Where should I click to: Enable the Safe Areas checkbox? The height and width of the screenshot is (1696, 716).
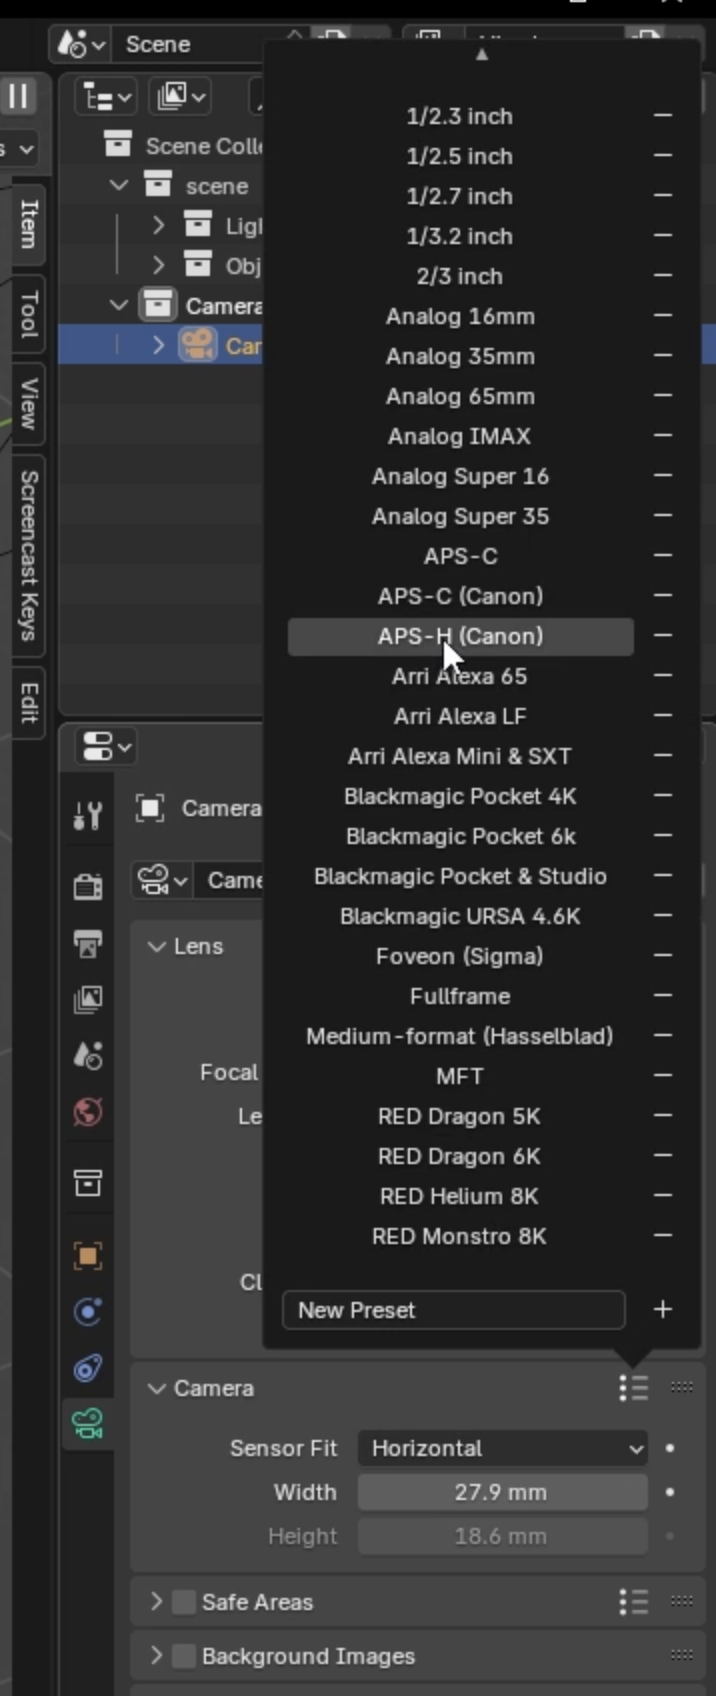(x=183, y=1602)
